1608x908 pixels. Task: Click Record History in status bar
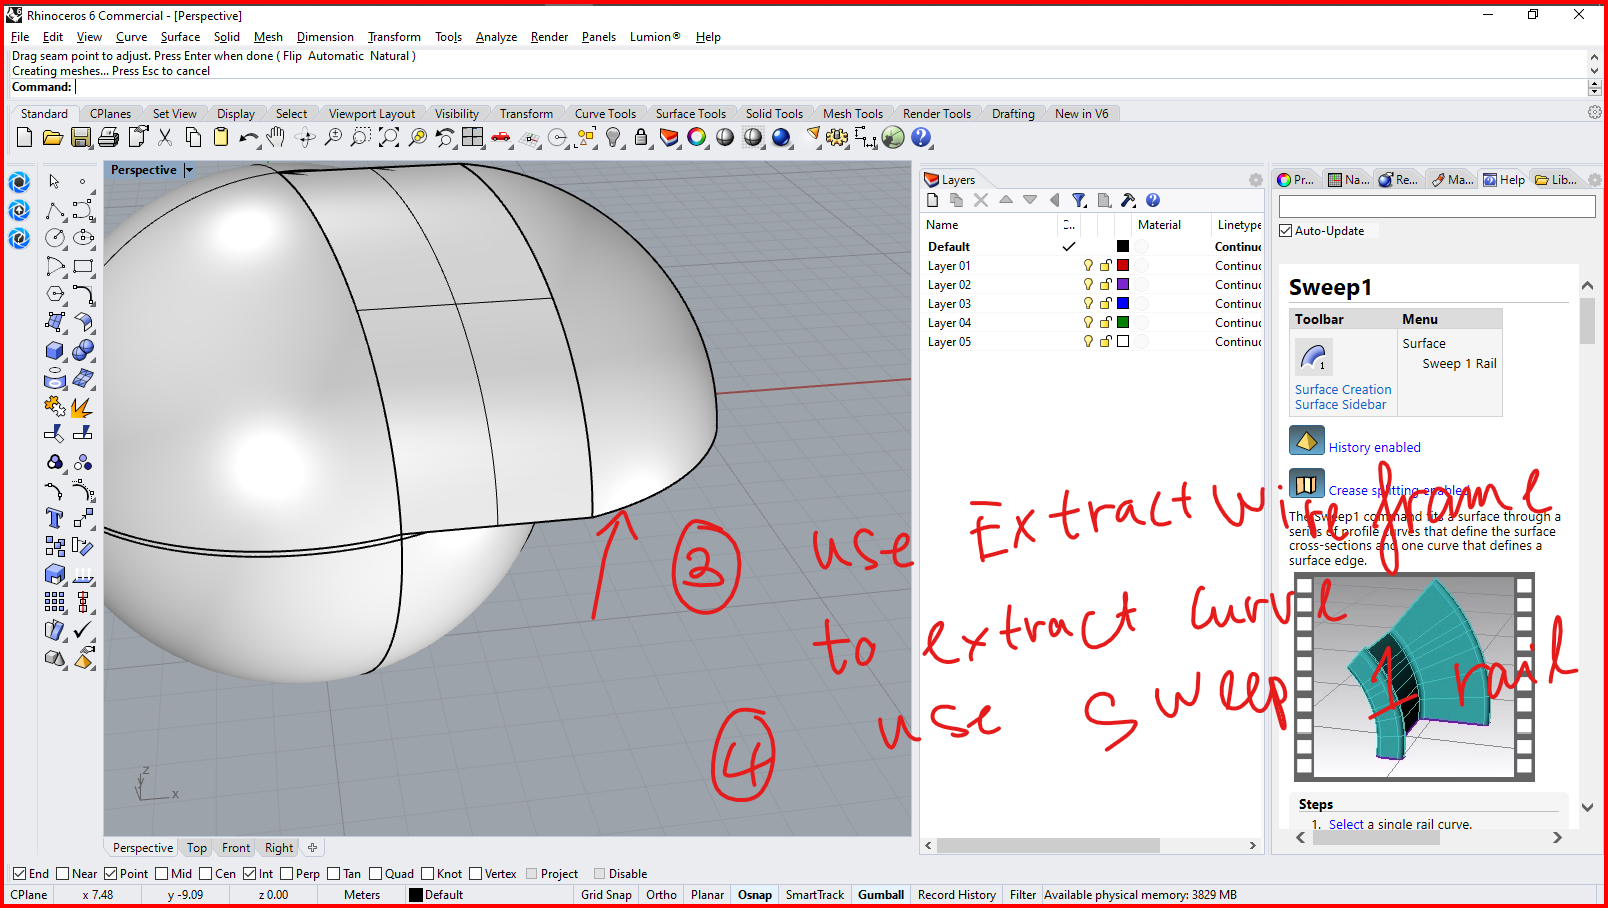pyautogui.click(x=956, y=894)
